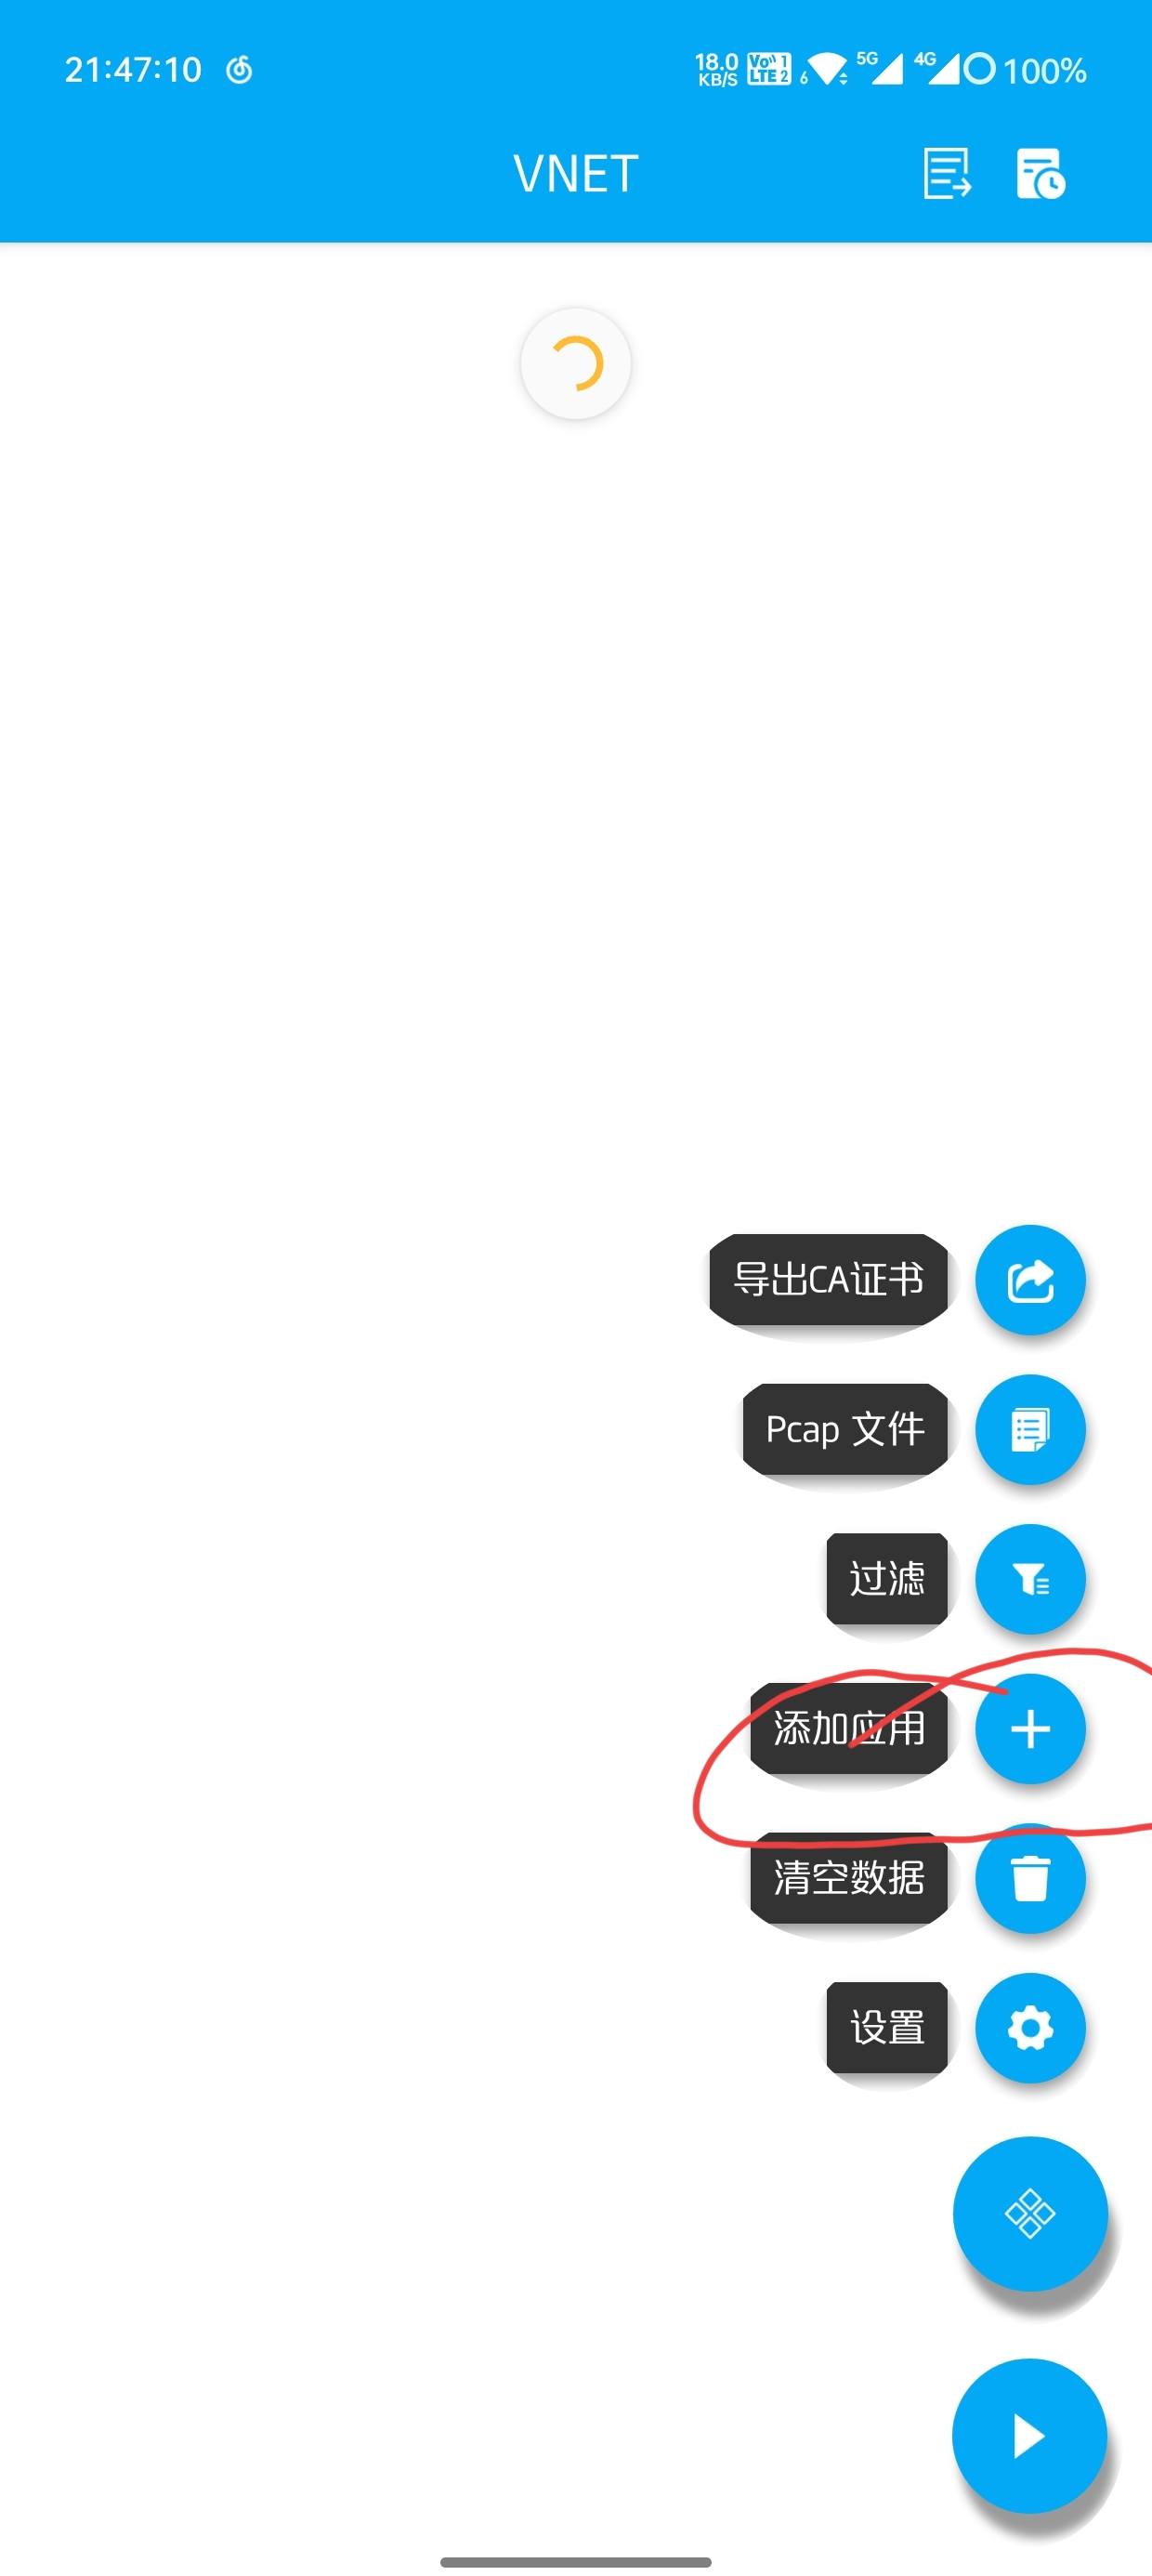Open the log export icon in header
Screen dimensions: 1152x2576
point(947,174)
